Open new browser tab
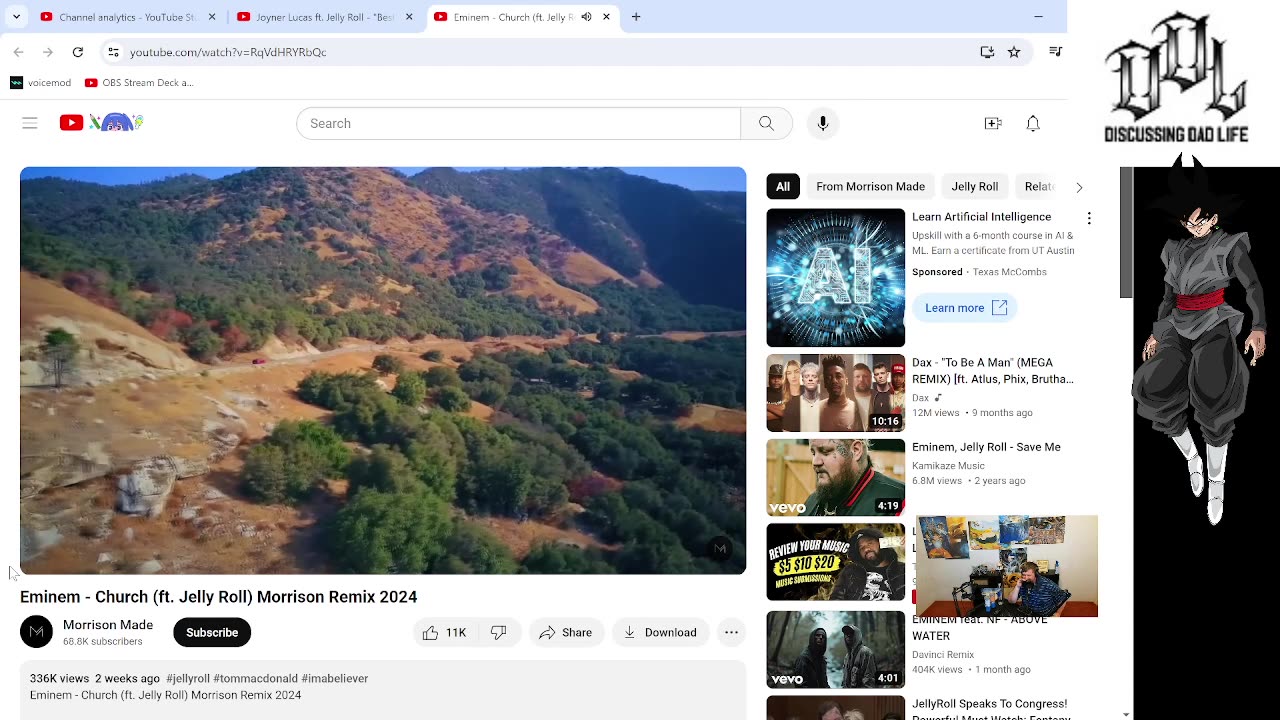Screen dimensions: 1280x720 click(636, 17)
